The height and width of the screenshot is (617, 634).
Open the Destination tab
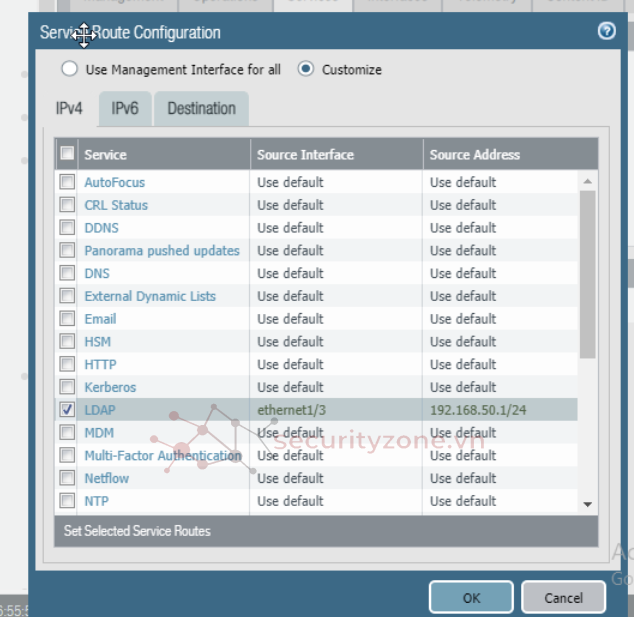201,108
